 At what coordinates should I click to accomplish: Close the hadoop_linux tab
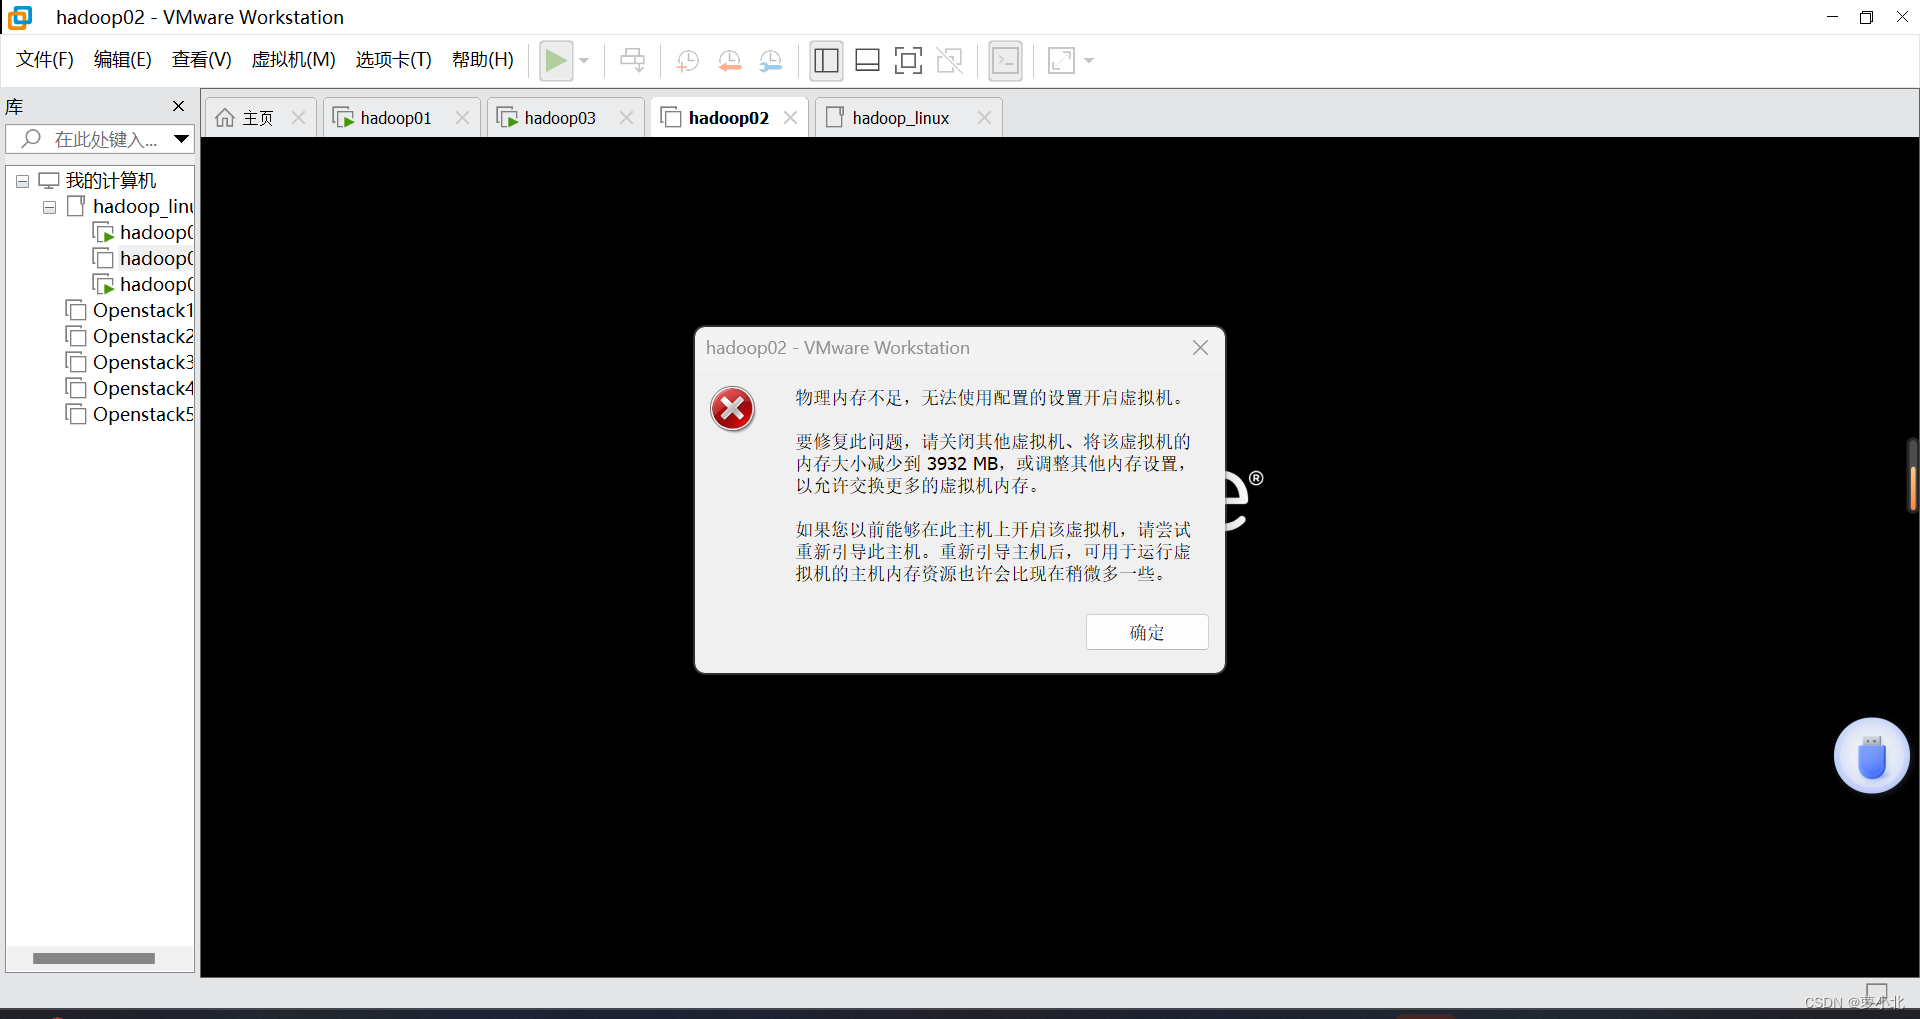coord(984,118)
